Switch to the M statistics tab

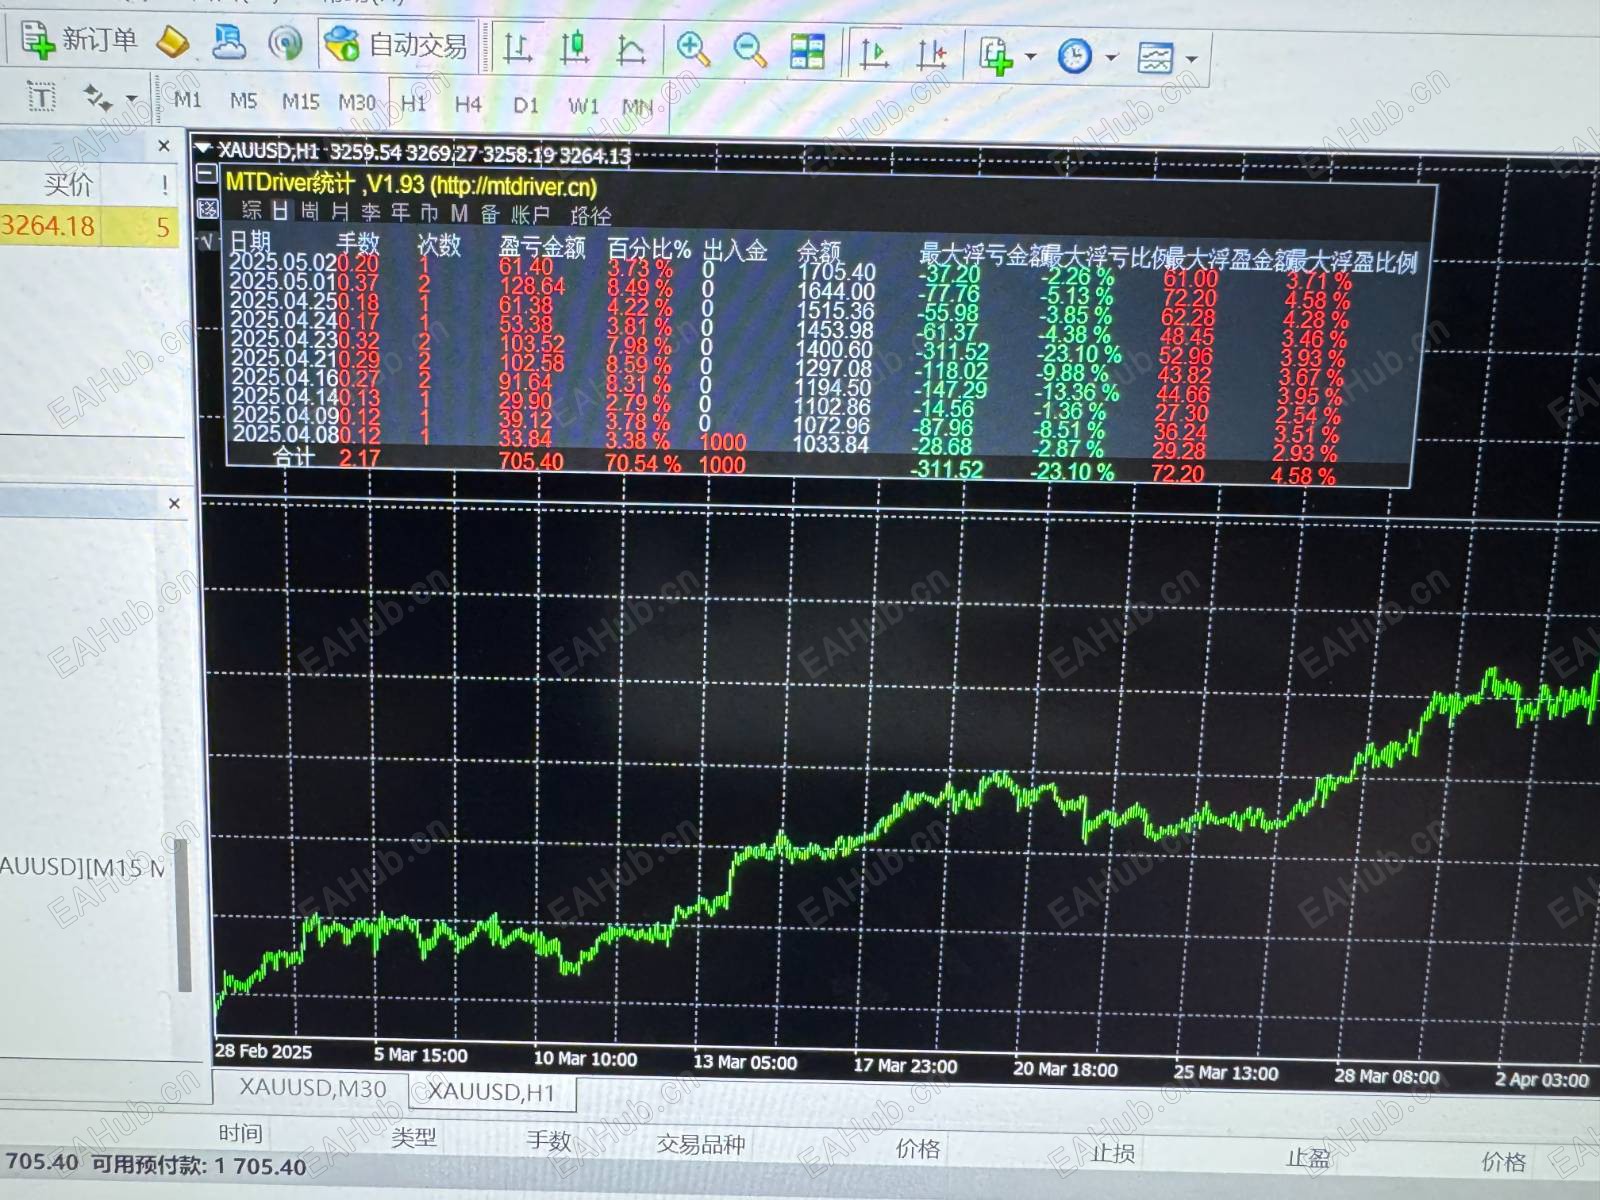pos(459,213)
